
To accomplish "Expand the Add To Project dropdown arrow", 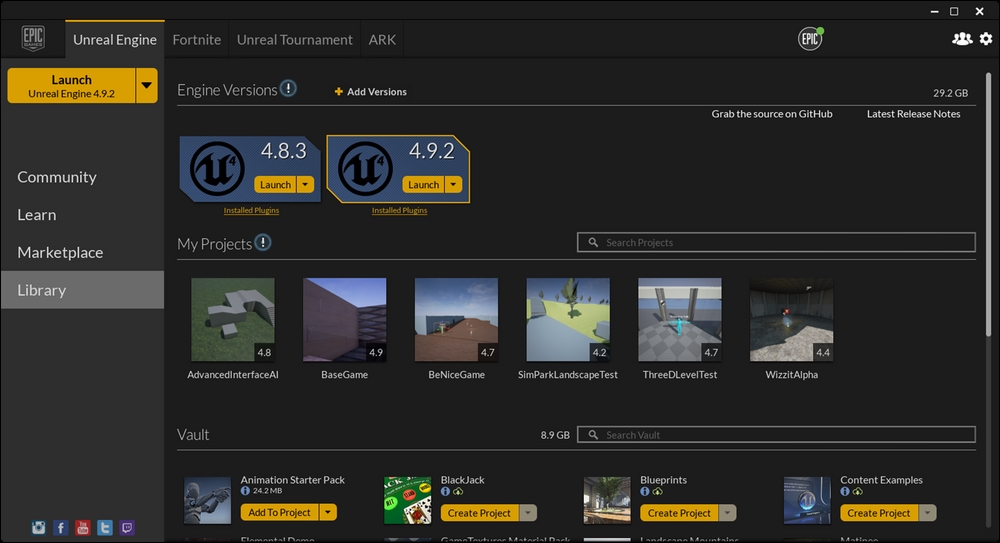I will [328, 512].
